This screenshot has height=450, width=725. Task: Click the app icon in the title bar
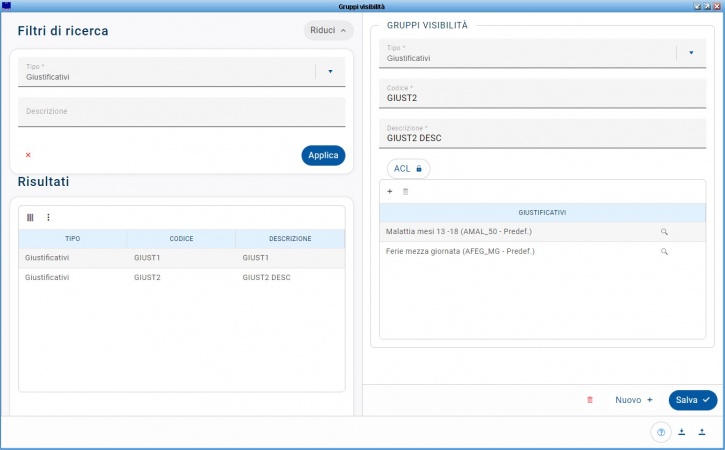[x=6, y=6]
